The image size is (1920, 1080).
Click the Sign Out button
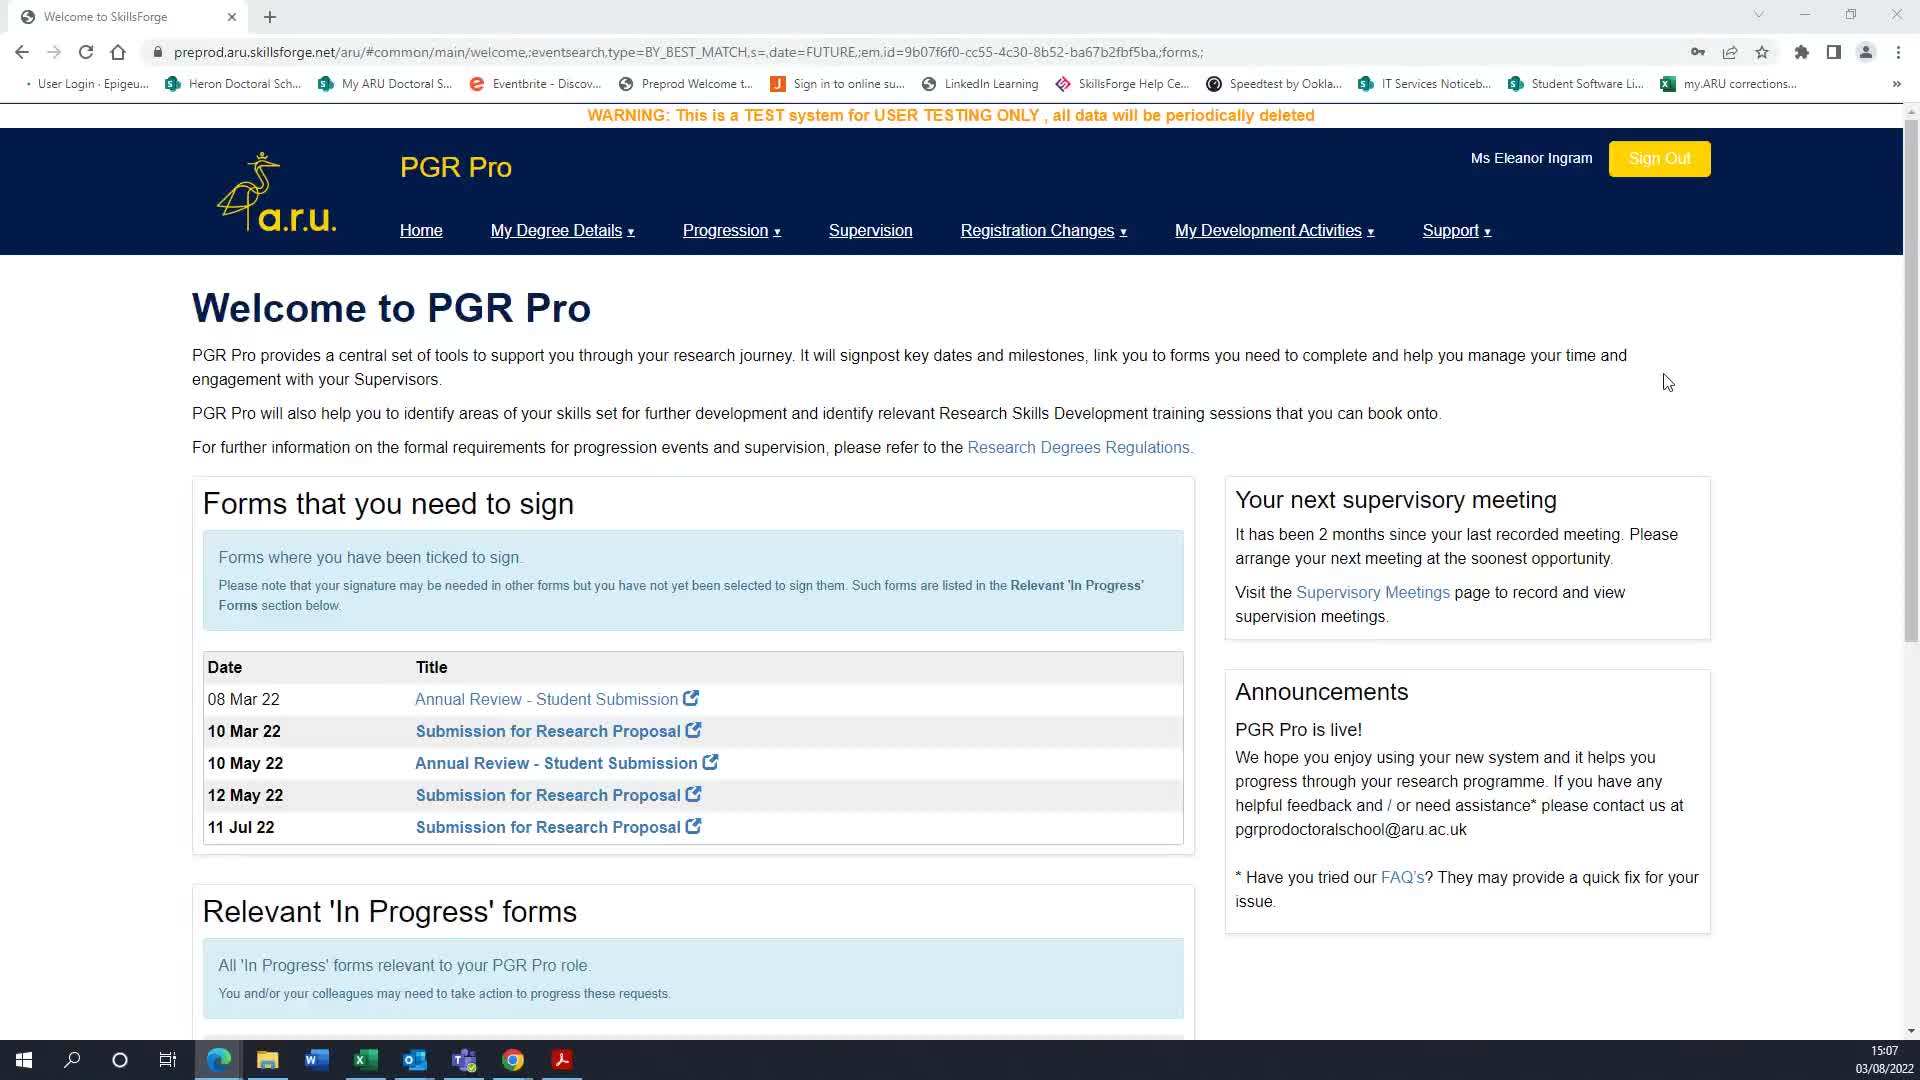point(1659,159)
